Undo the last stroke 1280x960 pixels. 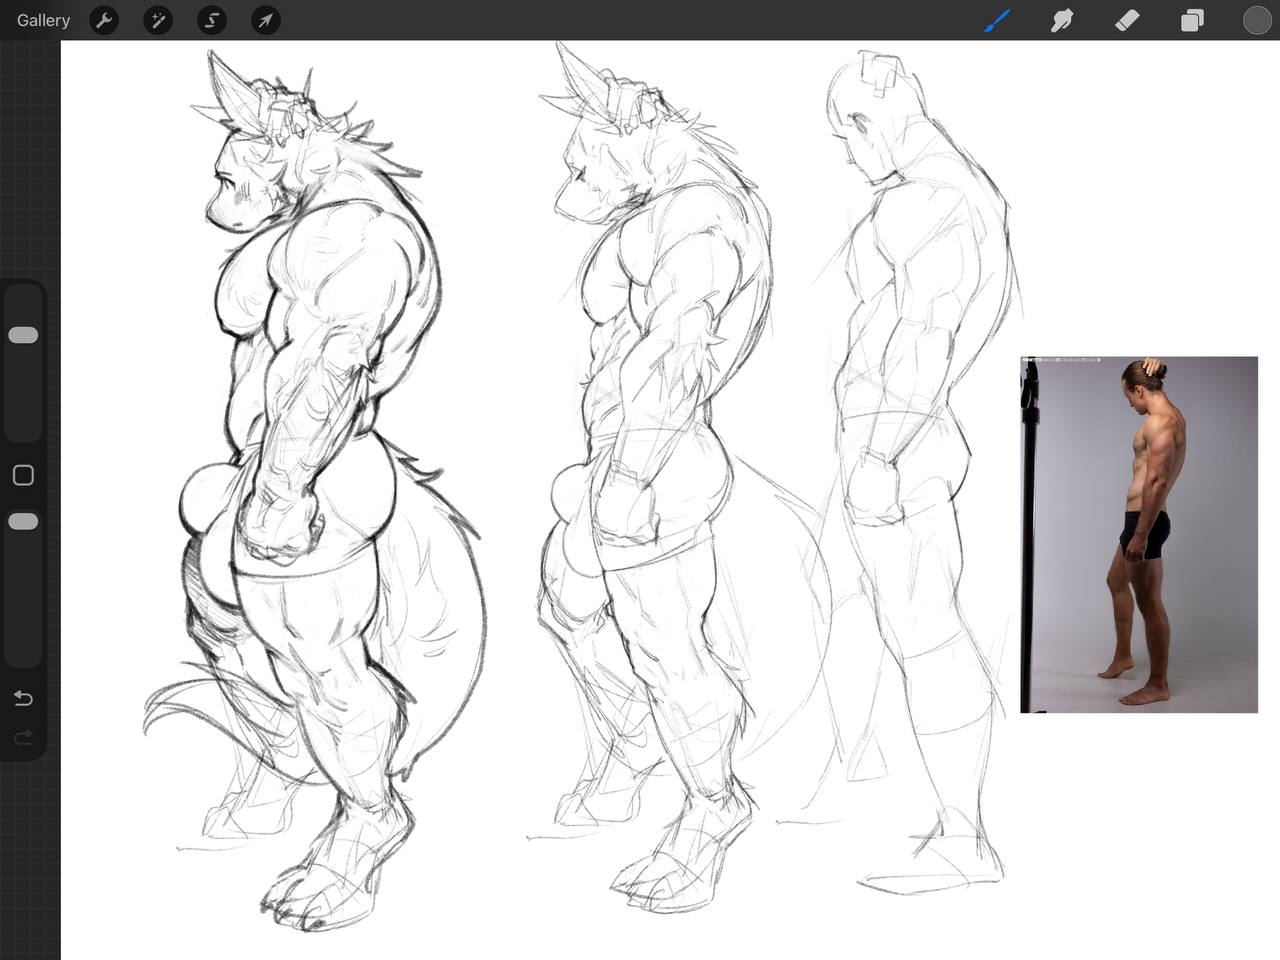point(23,698)
